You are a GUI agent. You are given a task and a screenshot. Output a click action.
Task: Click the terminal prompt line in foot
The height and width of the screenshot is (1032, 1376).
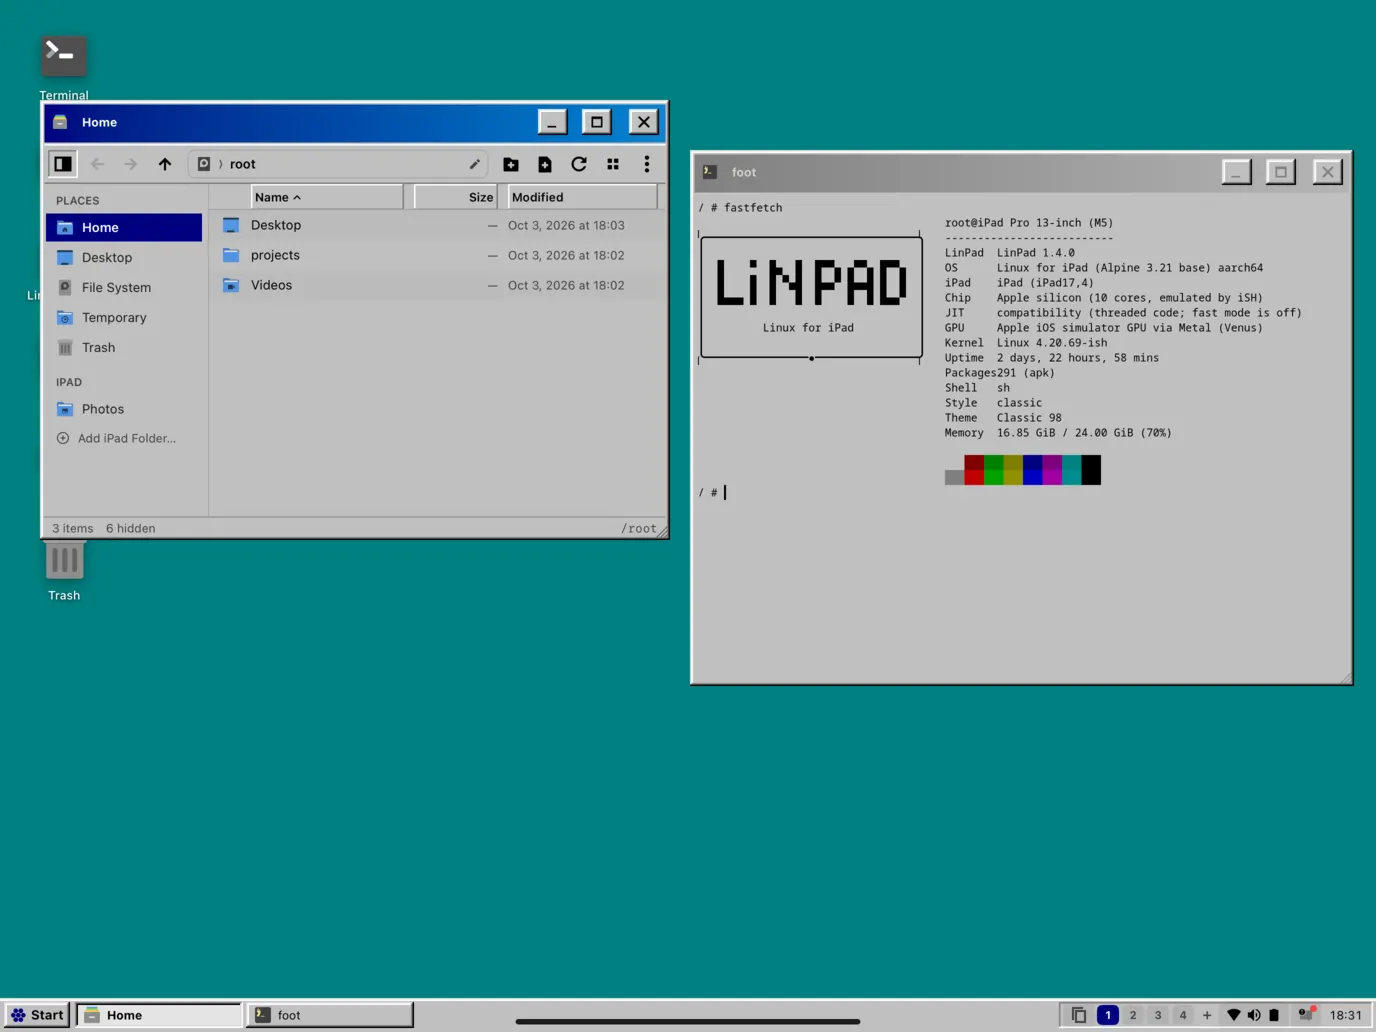tap(713, 492)
